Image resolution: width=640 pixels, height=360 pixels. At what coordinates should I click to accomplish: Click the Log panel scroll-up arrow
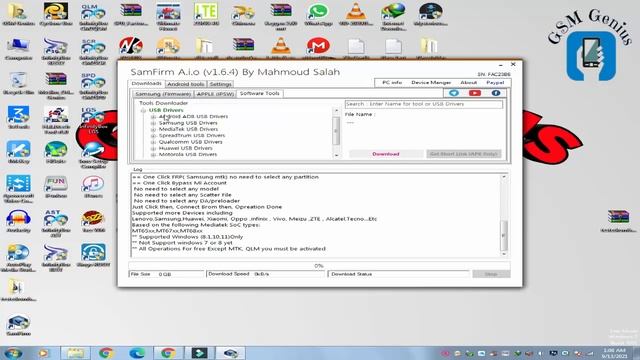[x=504, y=177]
